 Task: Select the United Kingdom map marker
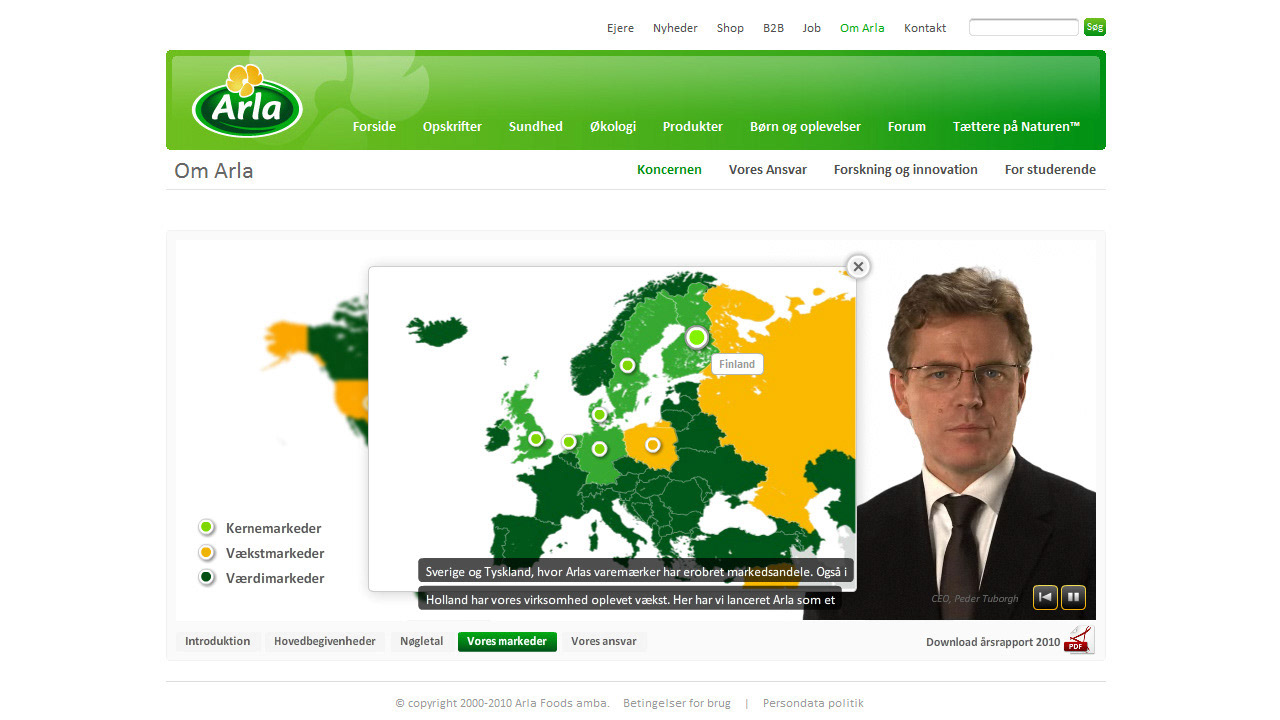point(536,439)
